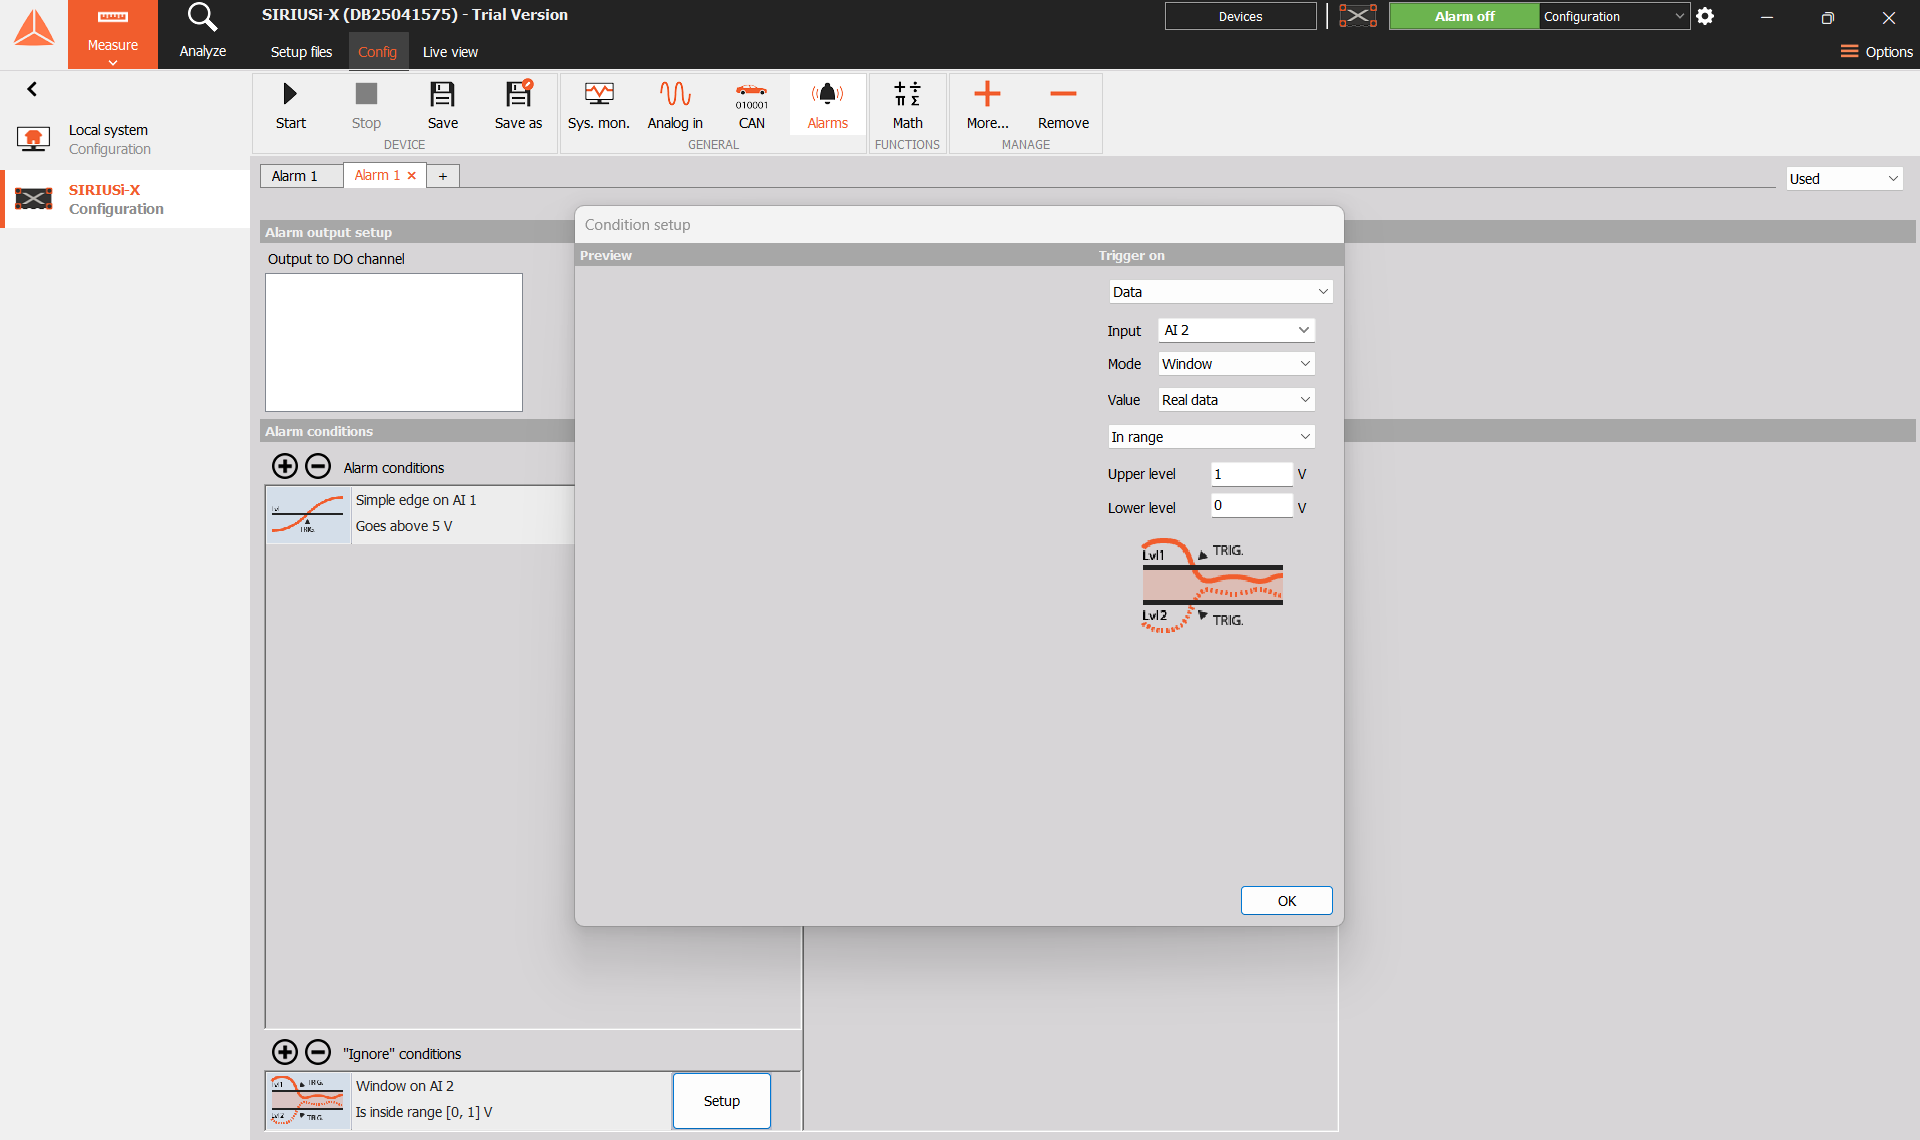Add a new alarm condition with plus

tap(285, 466)
